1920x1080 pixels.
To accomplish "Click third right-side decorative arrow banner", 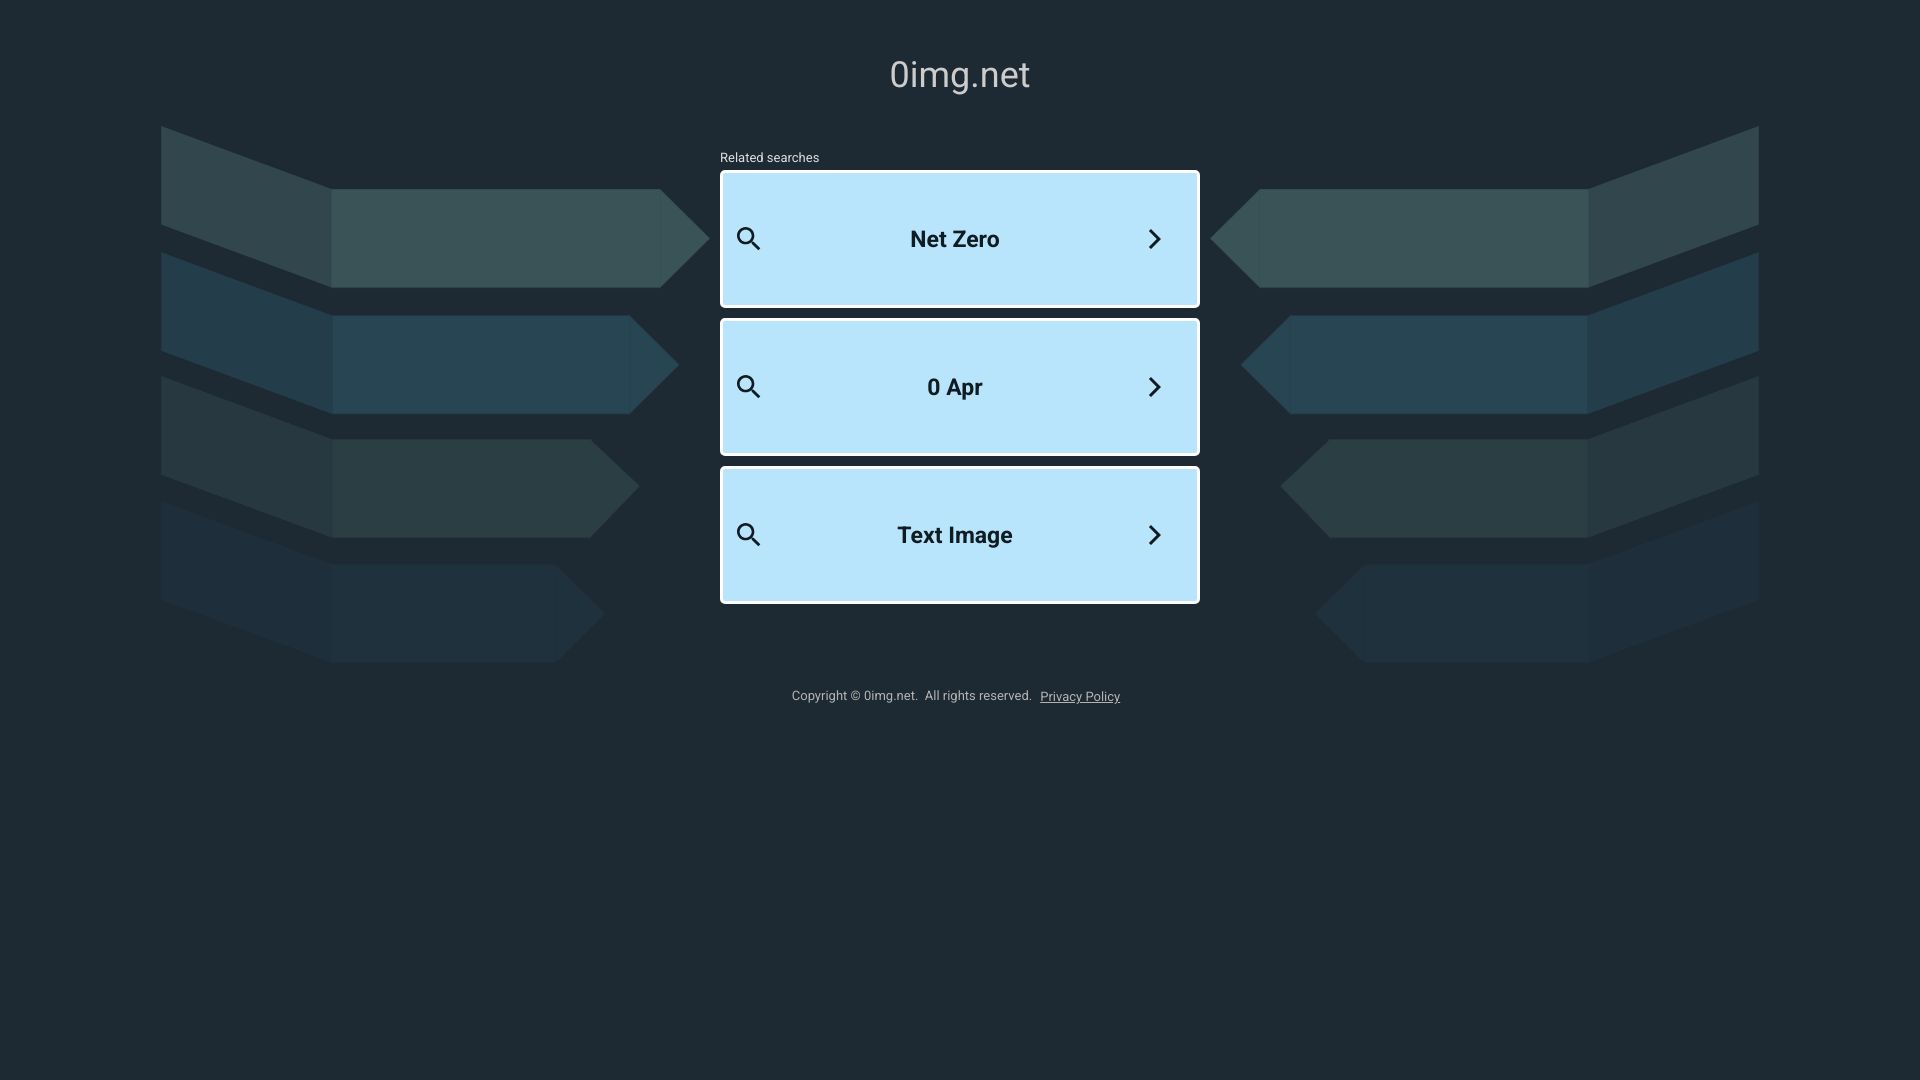I will (1458, 488).
